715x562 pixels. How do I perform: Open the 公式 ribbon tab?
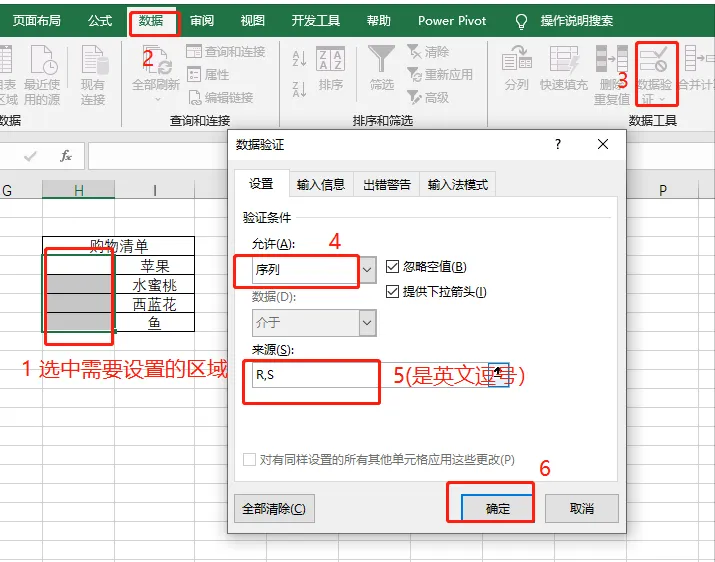(100, 21)
